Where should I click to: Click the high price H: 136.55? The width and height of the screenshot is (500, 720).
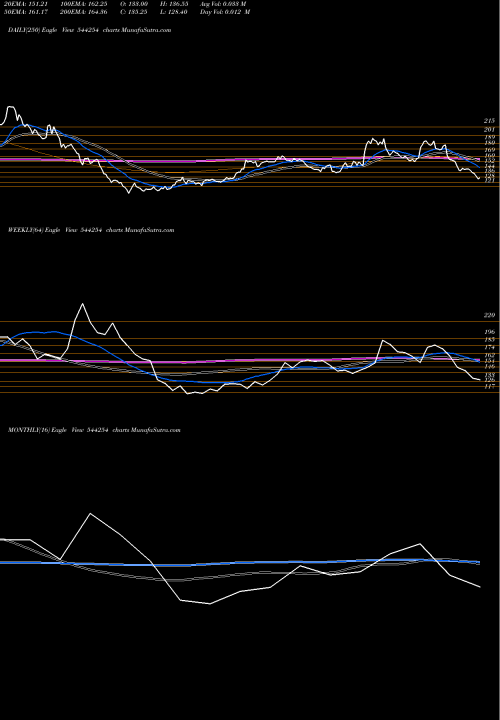(175, 4)
